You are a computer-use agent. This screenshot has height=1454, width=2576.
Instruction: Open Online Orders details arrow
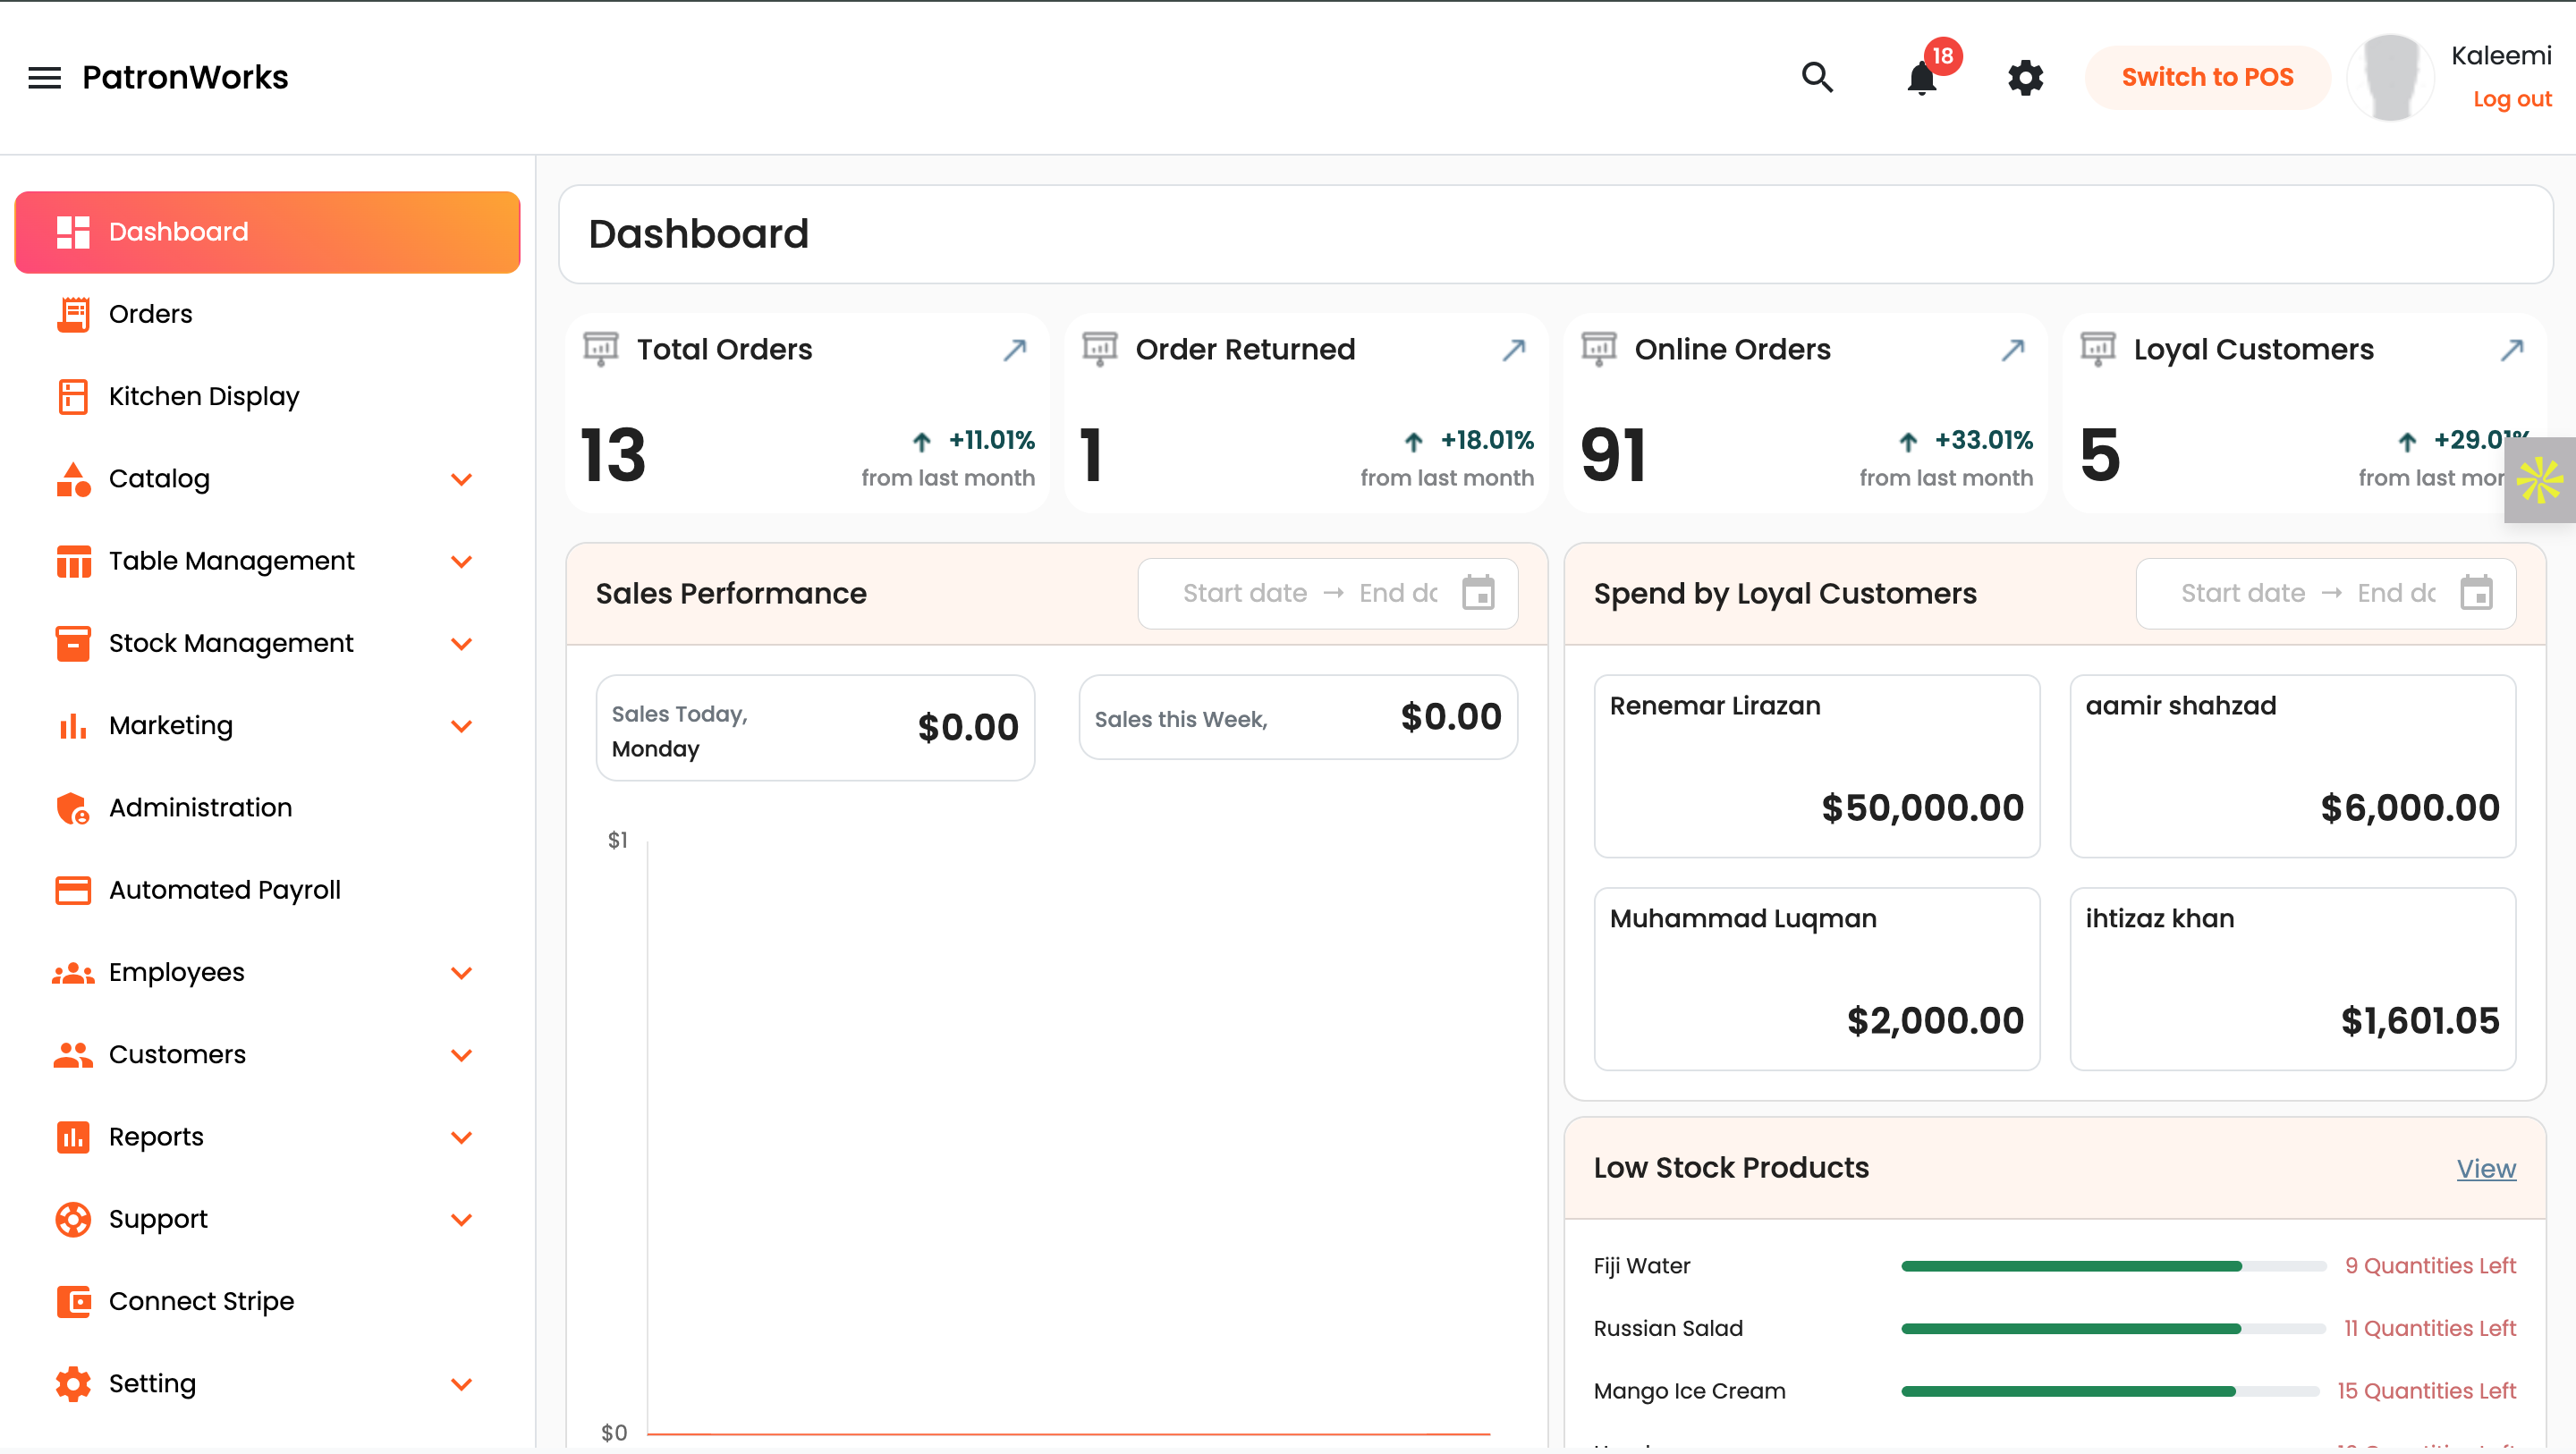pos(2012,349)
